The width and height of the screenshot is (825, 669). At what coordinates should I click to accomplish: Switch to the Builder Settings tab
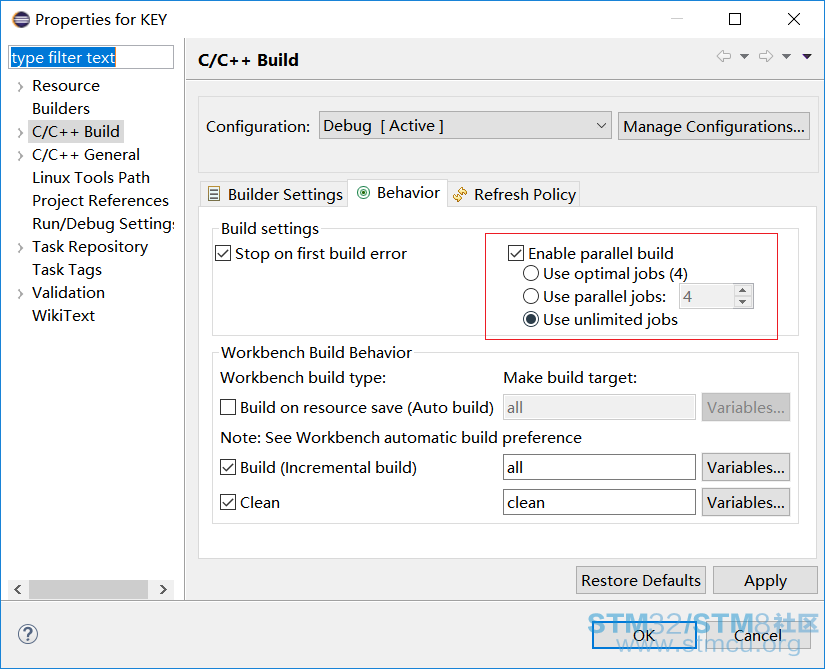pos(275,195)
